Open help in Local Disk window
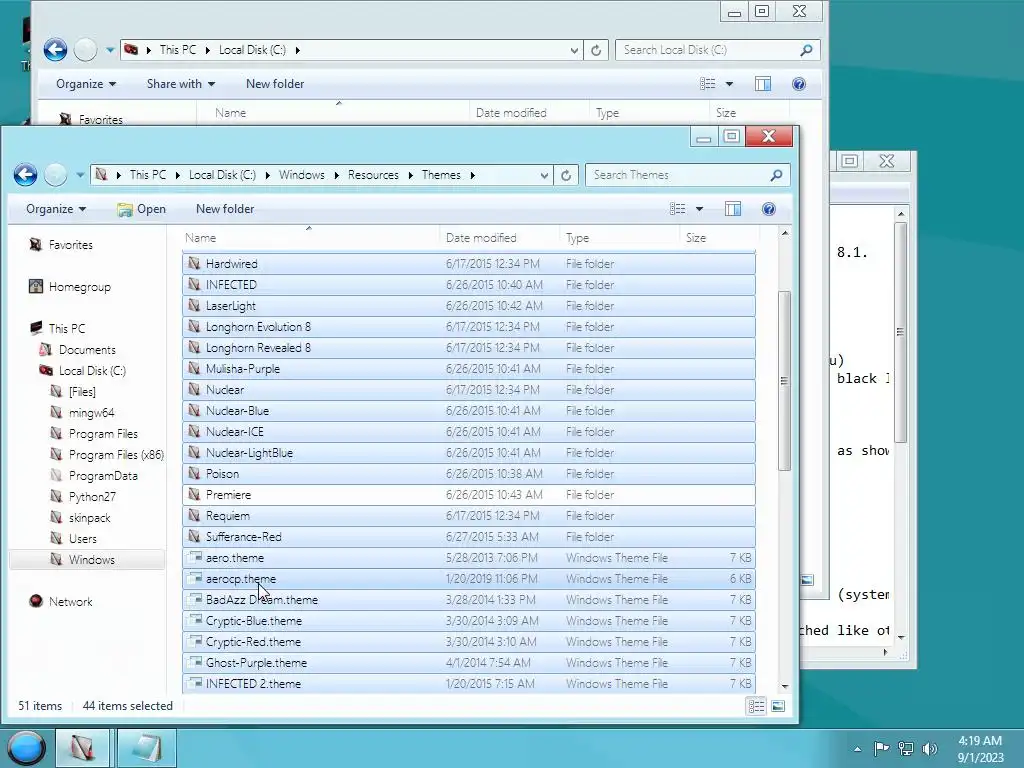Image resolution: width=1024 pixels, height=768 pixels. click(x=799, y=84)
